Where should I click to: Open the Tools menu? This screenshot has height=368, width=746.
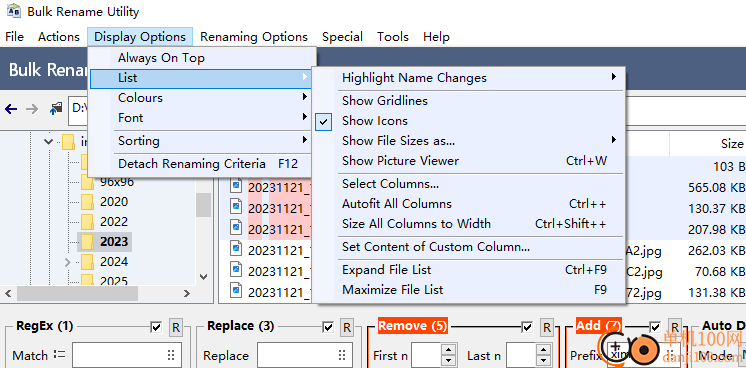click(x=393, y=37)
